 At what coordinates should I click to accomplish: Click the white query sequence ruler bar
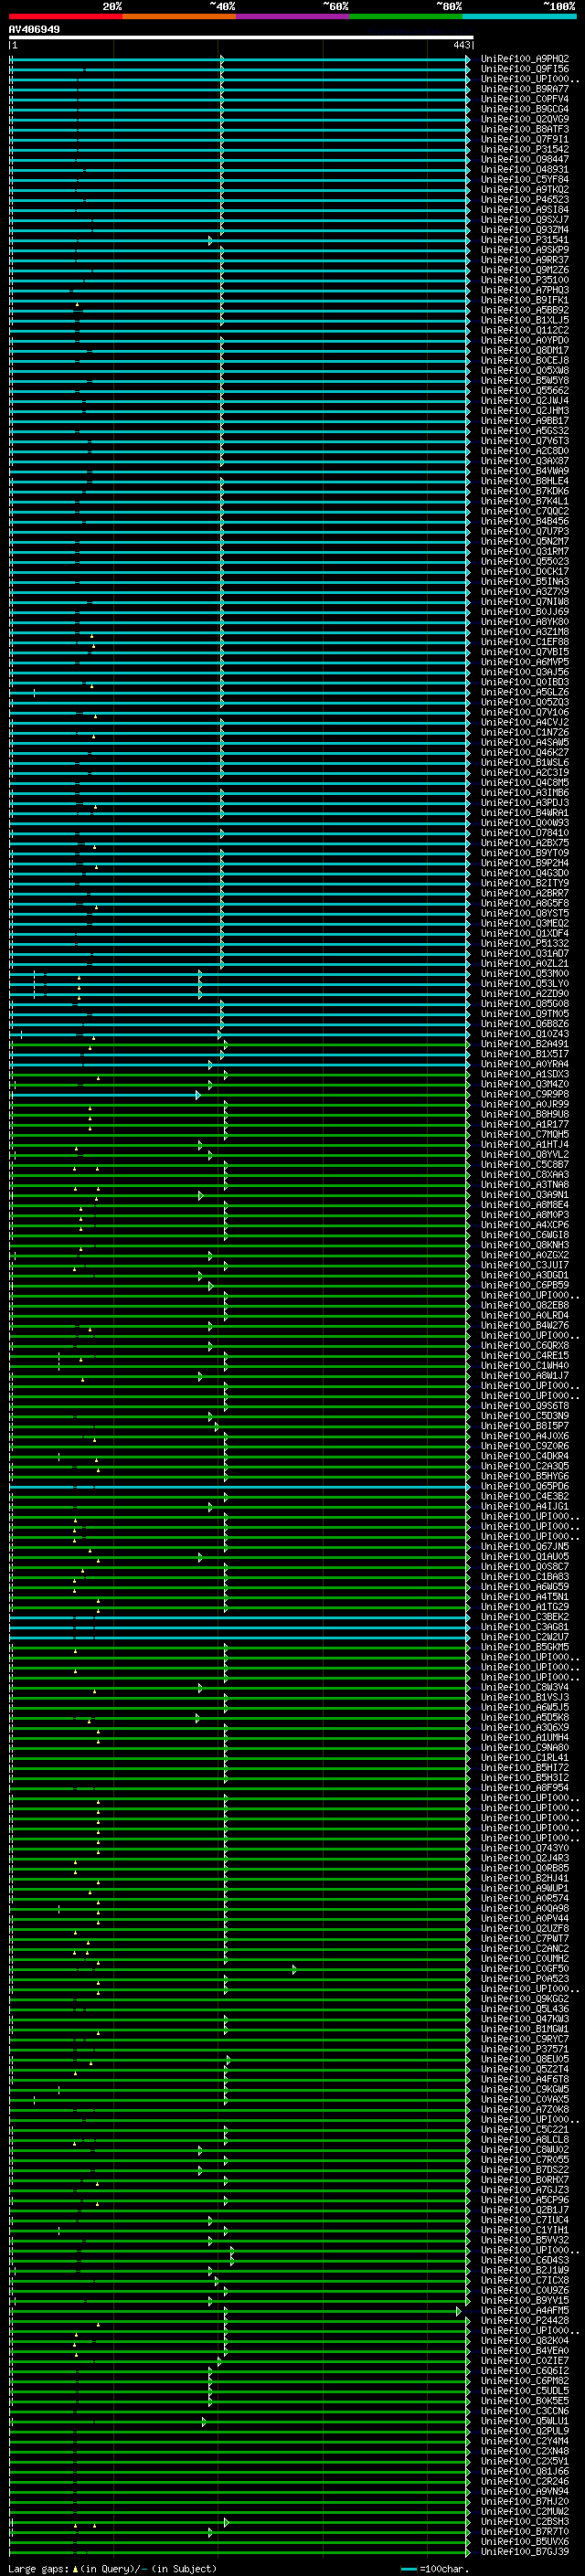pyautogui.click(x=240, y=37)
